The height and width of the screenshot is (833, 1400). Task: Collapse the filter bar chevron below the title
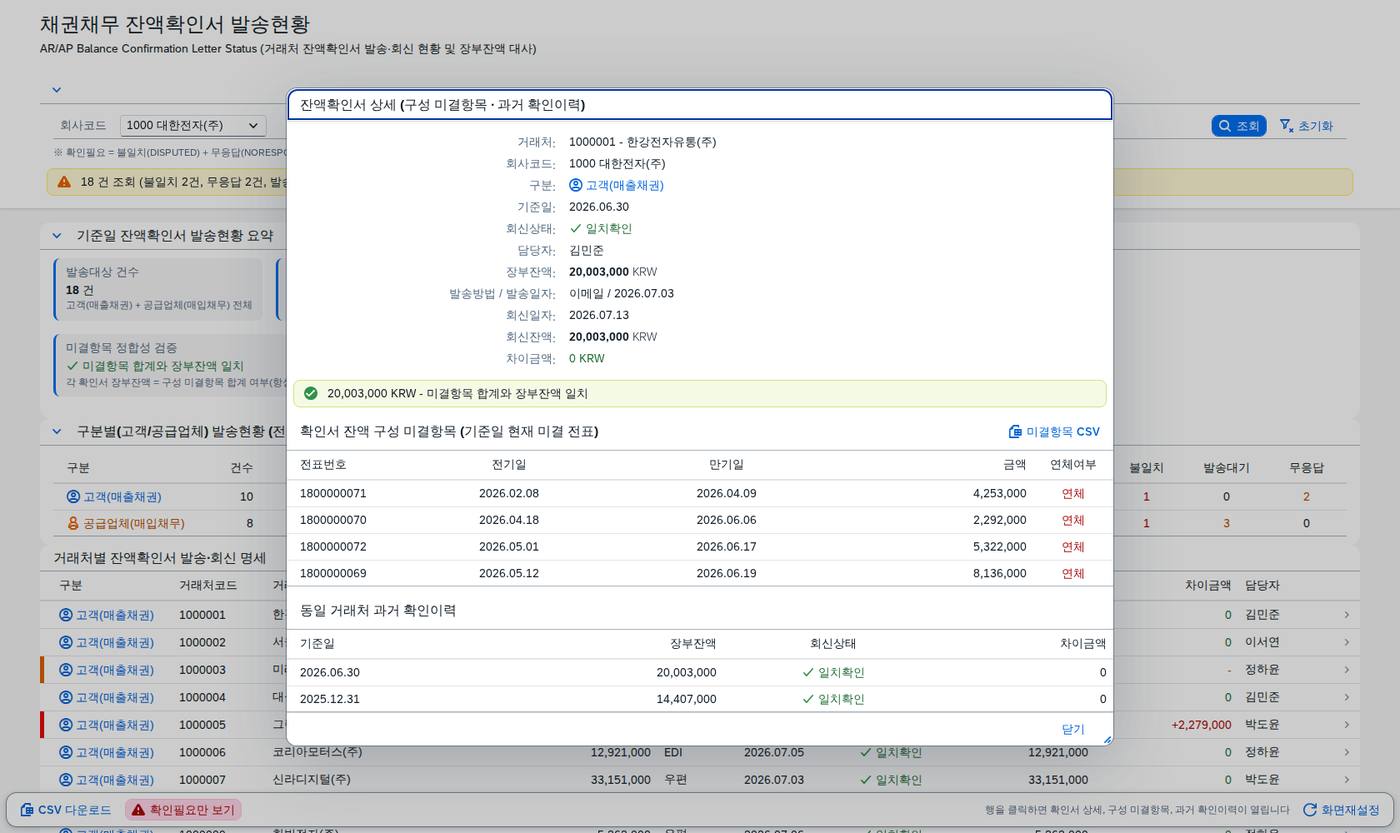[x=56, y=90]
